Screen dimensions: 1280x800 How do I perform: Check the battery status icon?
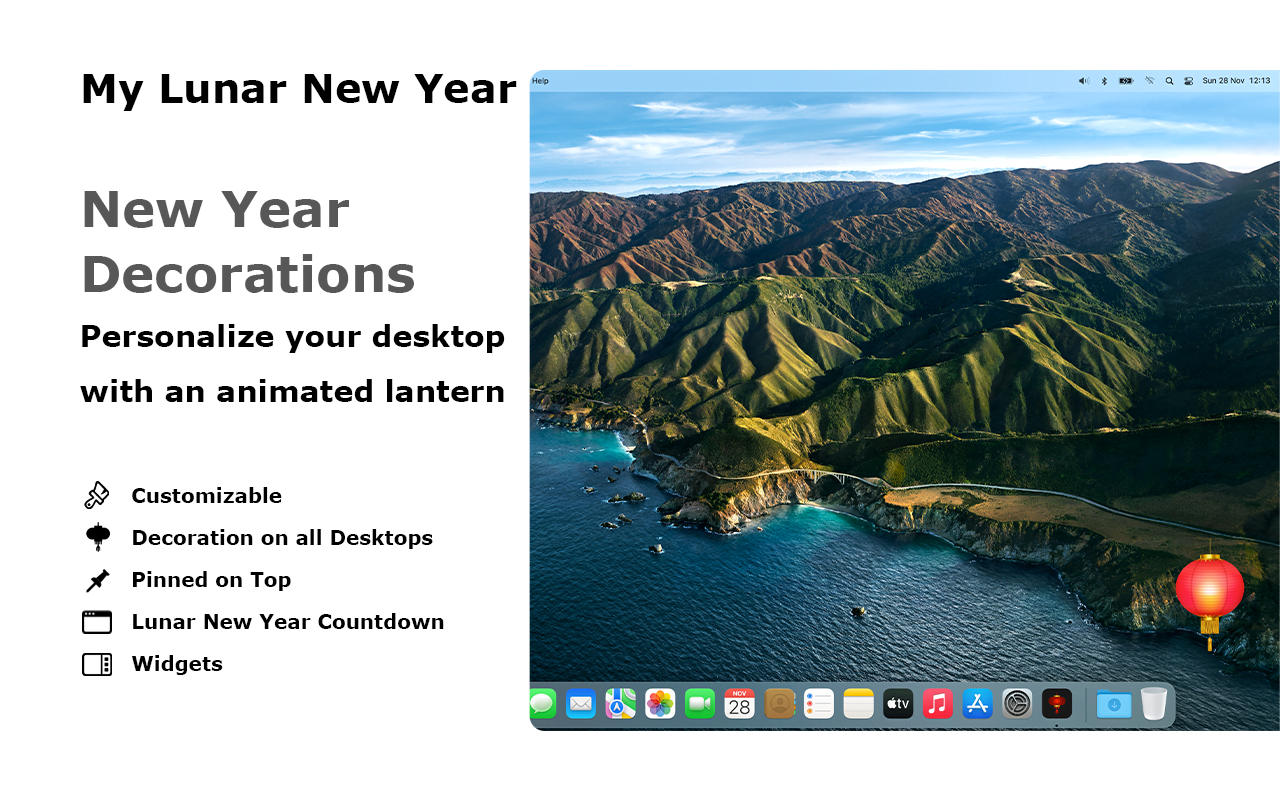coord(1125,80)
